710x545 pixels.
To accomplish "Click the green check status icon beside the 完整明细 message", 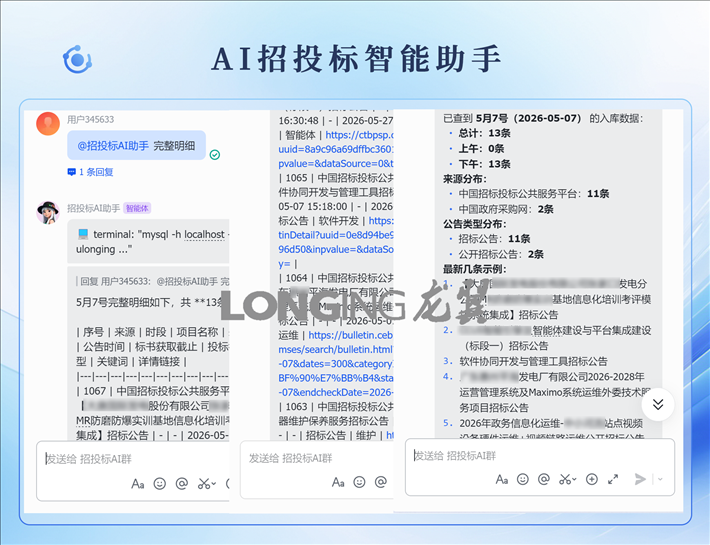I will (x=215, y=155).
